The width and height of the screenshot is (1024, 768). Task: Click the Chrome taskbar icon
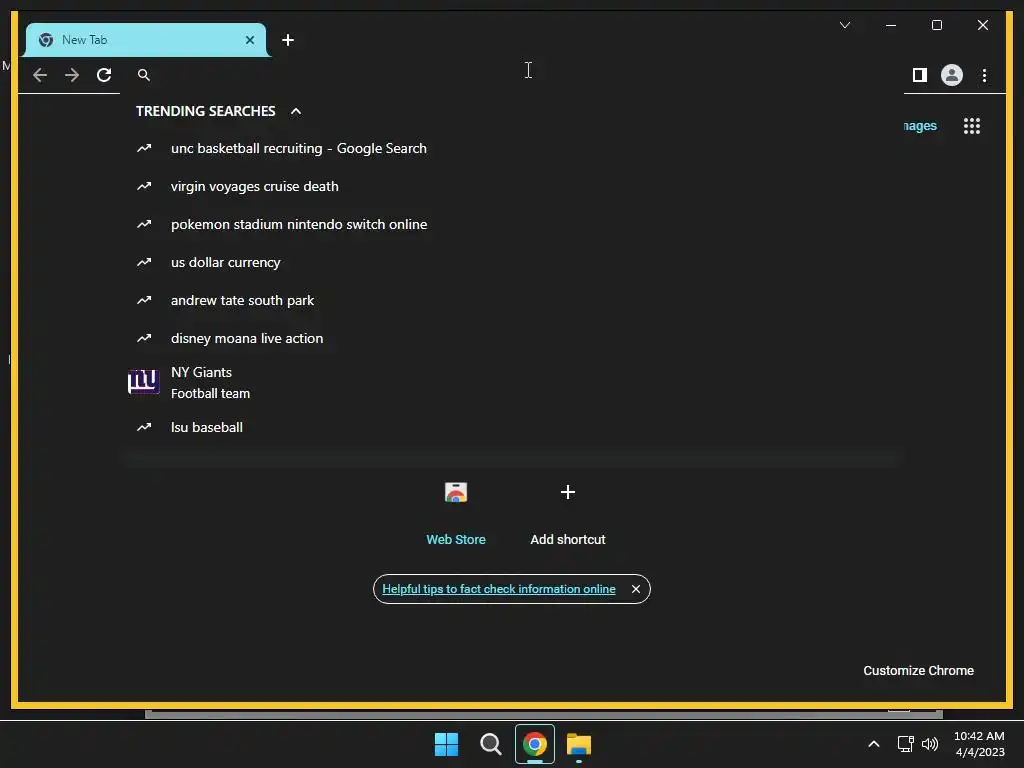pyautogui.click(x=535, y=744)
